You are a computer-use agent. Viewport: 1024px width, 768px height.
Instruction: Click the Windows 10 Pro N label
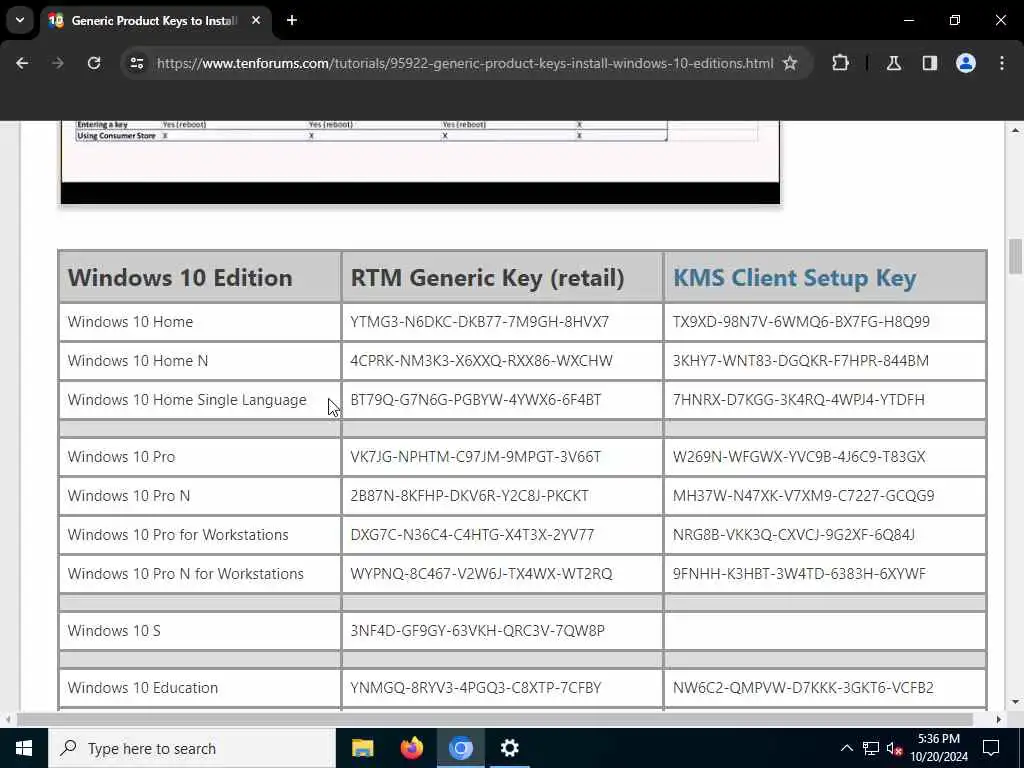click(x=129, y=496)
